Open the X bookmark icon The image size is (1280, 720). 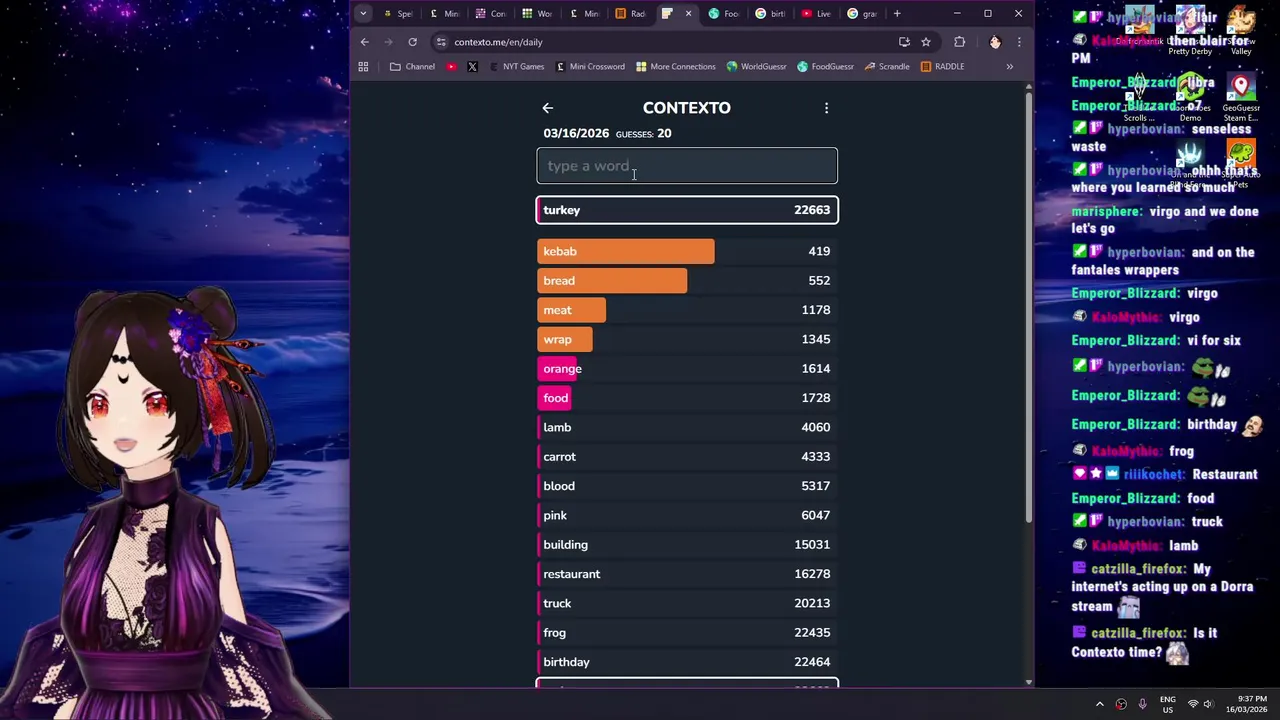(x=472, y=67)
